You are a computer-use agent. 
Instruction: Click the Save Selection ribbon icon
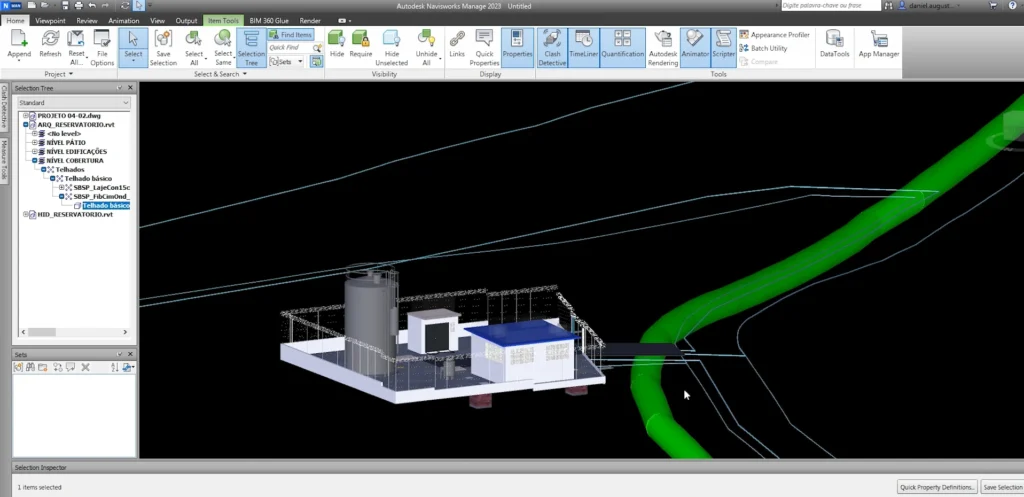pos(163,45)
